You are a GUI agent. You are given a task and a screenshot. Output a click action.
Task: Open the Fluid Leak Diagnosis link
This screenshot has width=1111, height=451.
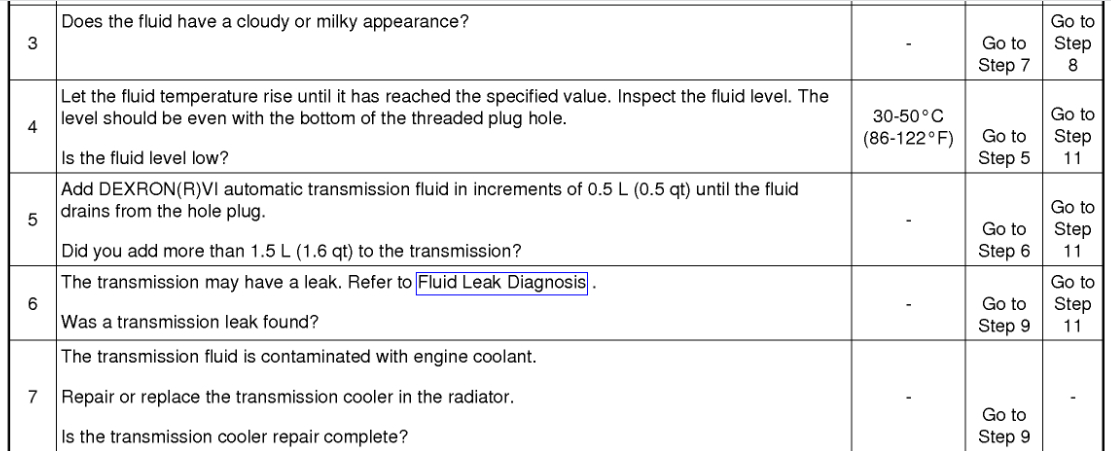pyautogui.click(x=501, y=284)
